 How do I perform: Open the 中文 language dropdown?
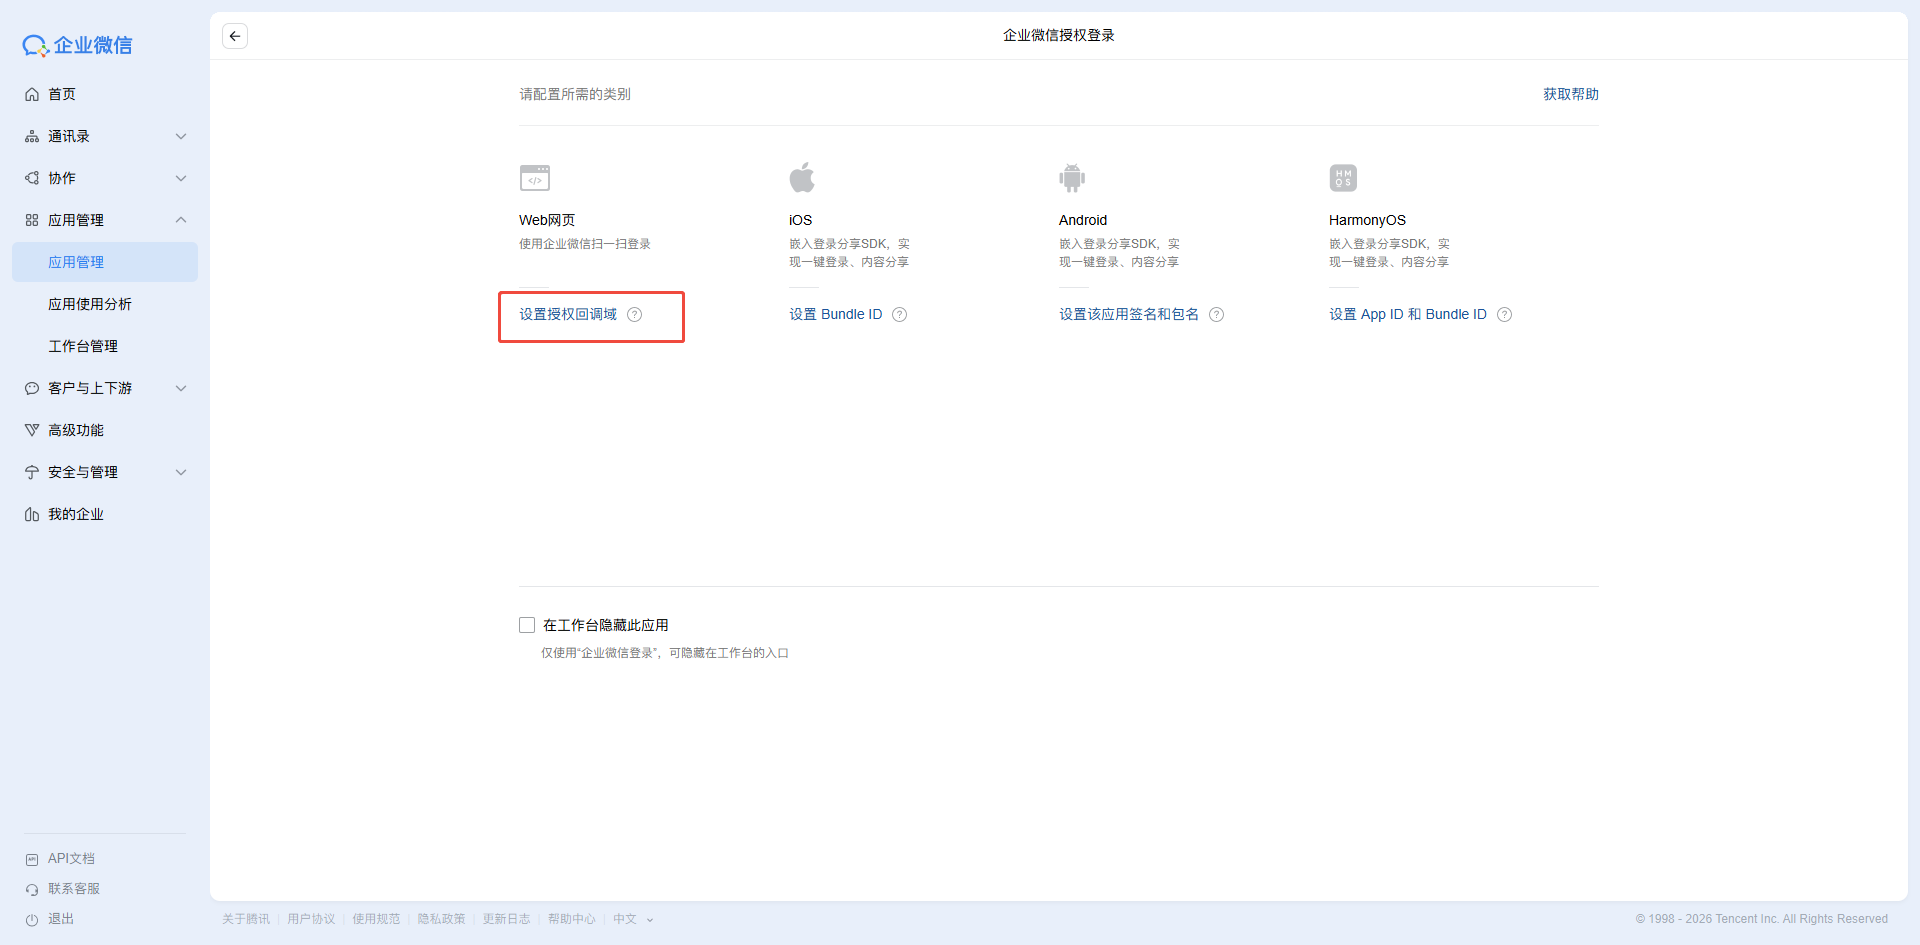point(633,919)
